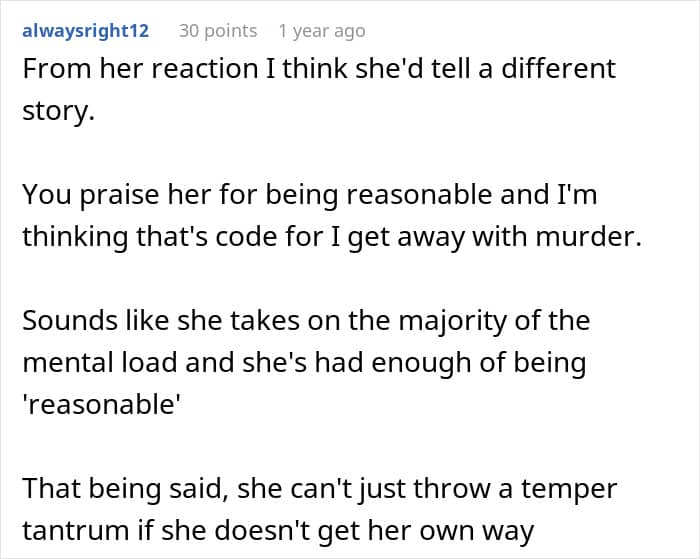Click the line starting "Sounds like she"
This screenshot has width=700, height=559.
point(306,321)
